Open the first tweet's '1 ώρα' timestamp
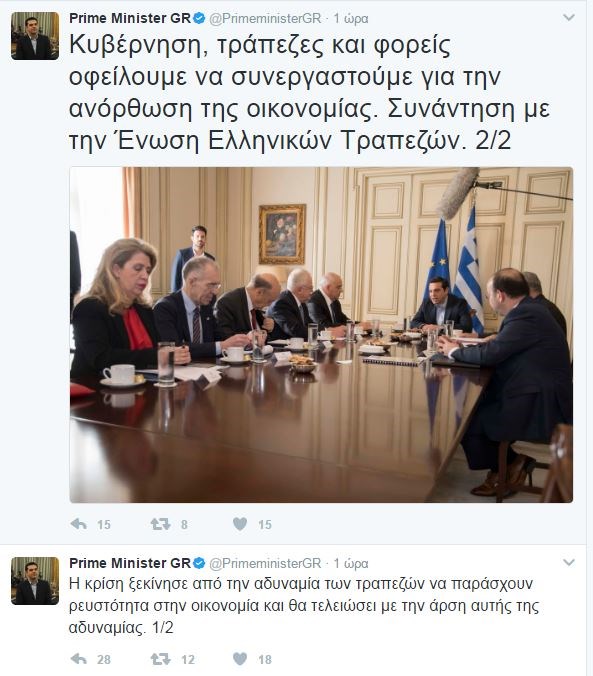 [x=351, y=19]
